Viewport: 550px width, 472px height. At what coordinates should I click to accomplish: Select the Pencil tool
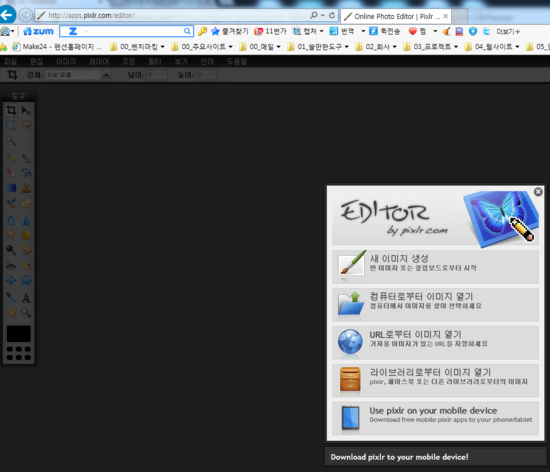11,158
